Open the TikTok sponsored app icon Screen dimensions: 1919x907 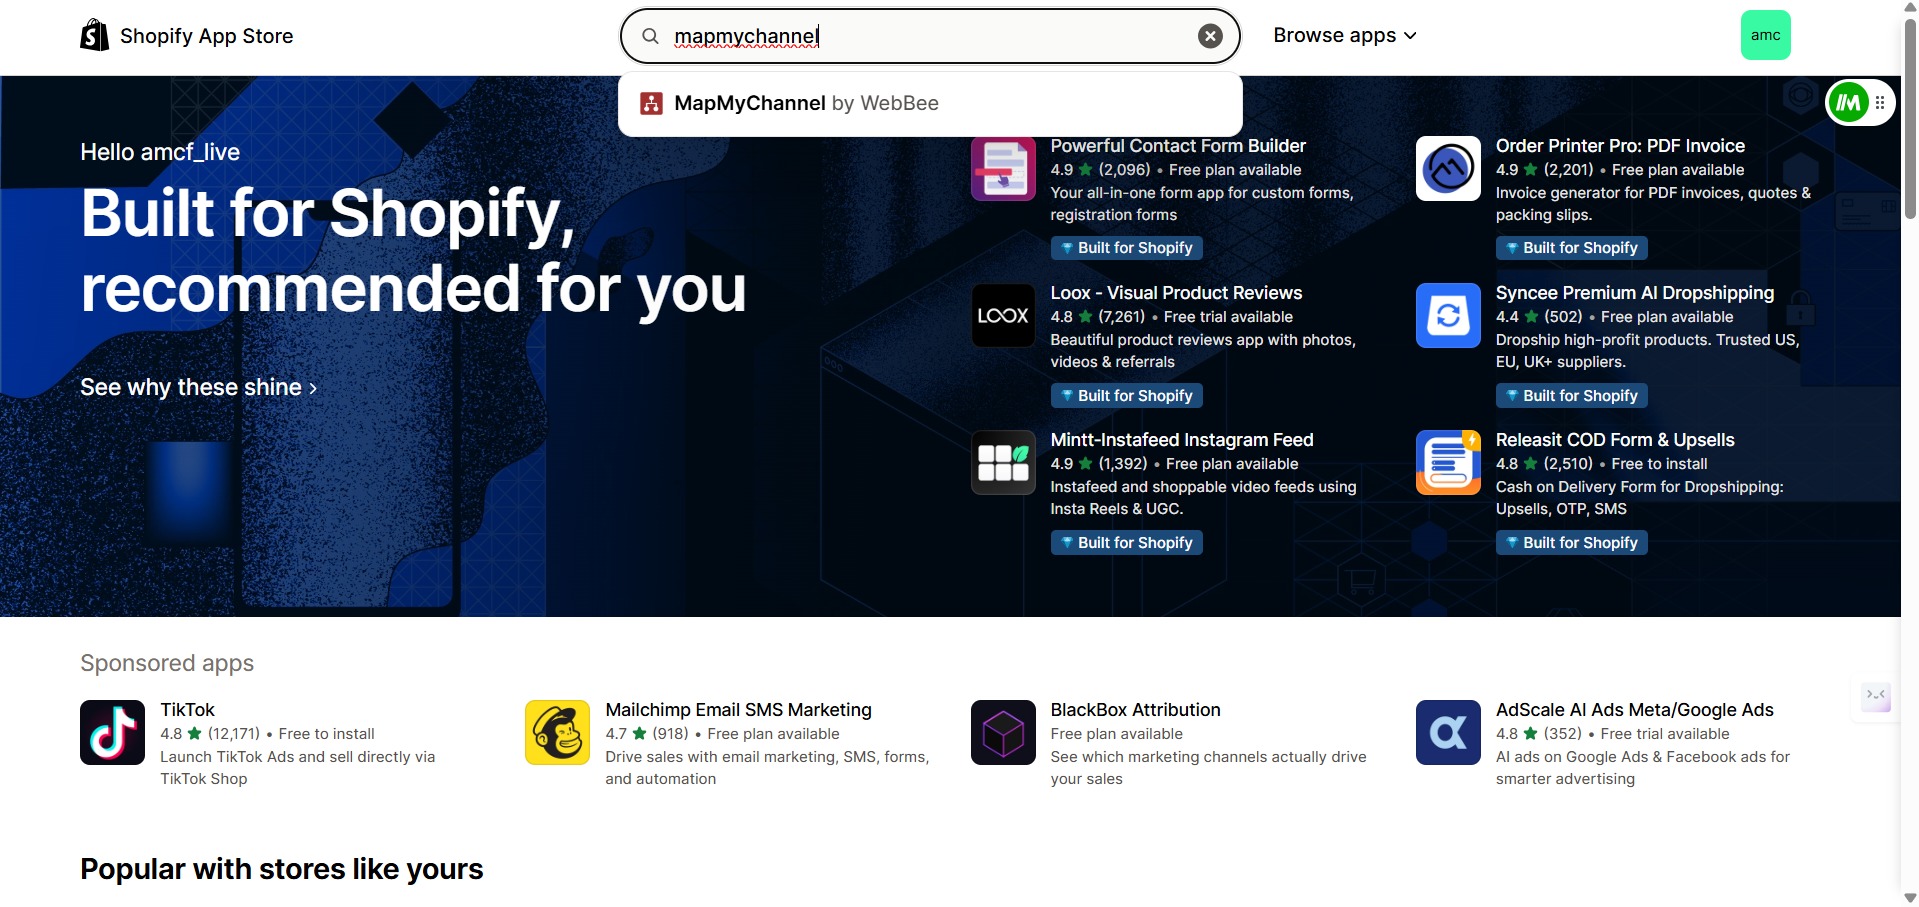112,732
